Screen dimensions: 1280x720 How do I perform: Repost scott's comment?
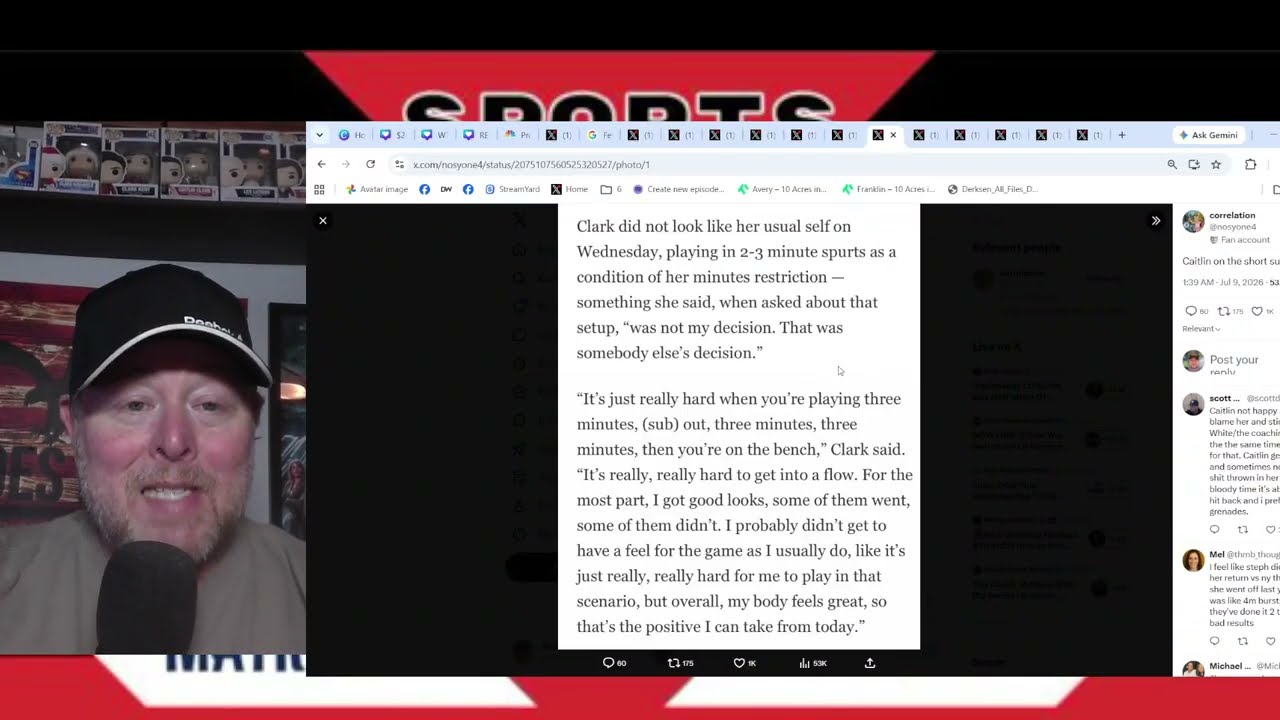[1243, 530]
